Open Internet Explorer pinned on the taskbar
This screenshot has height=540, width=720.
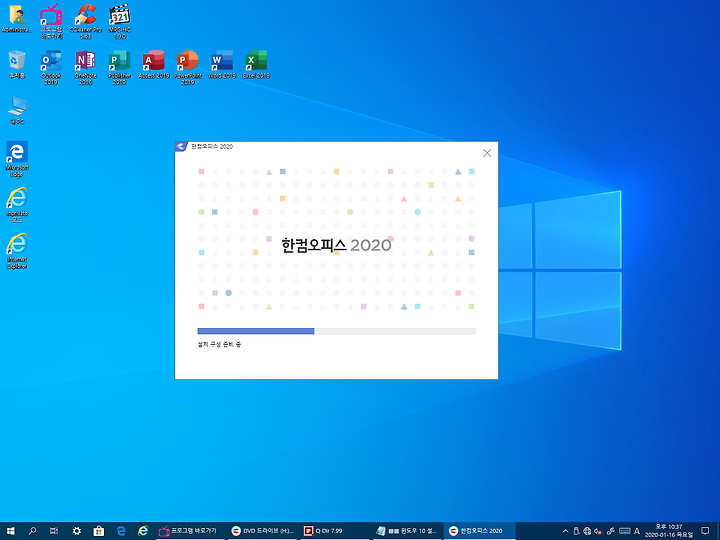pyautogui.click(x=143, y=531)
